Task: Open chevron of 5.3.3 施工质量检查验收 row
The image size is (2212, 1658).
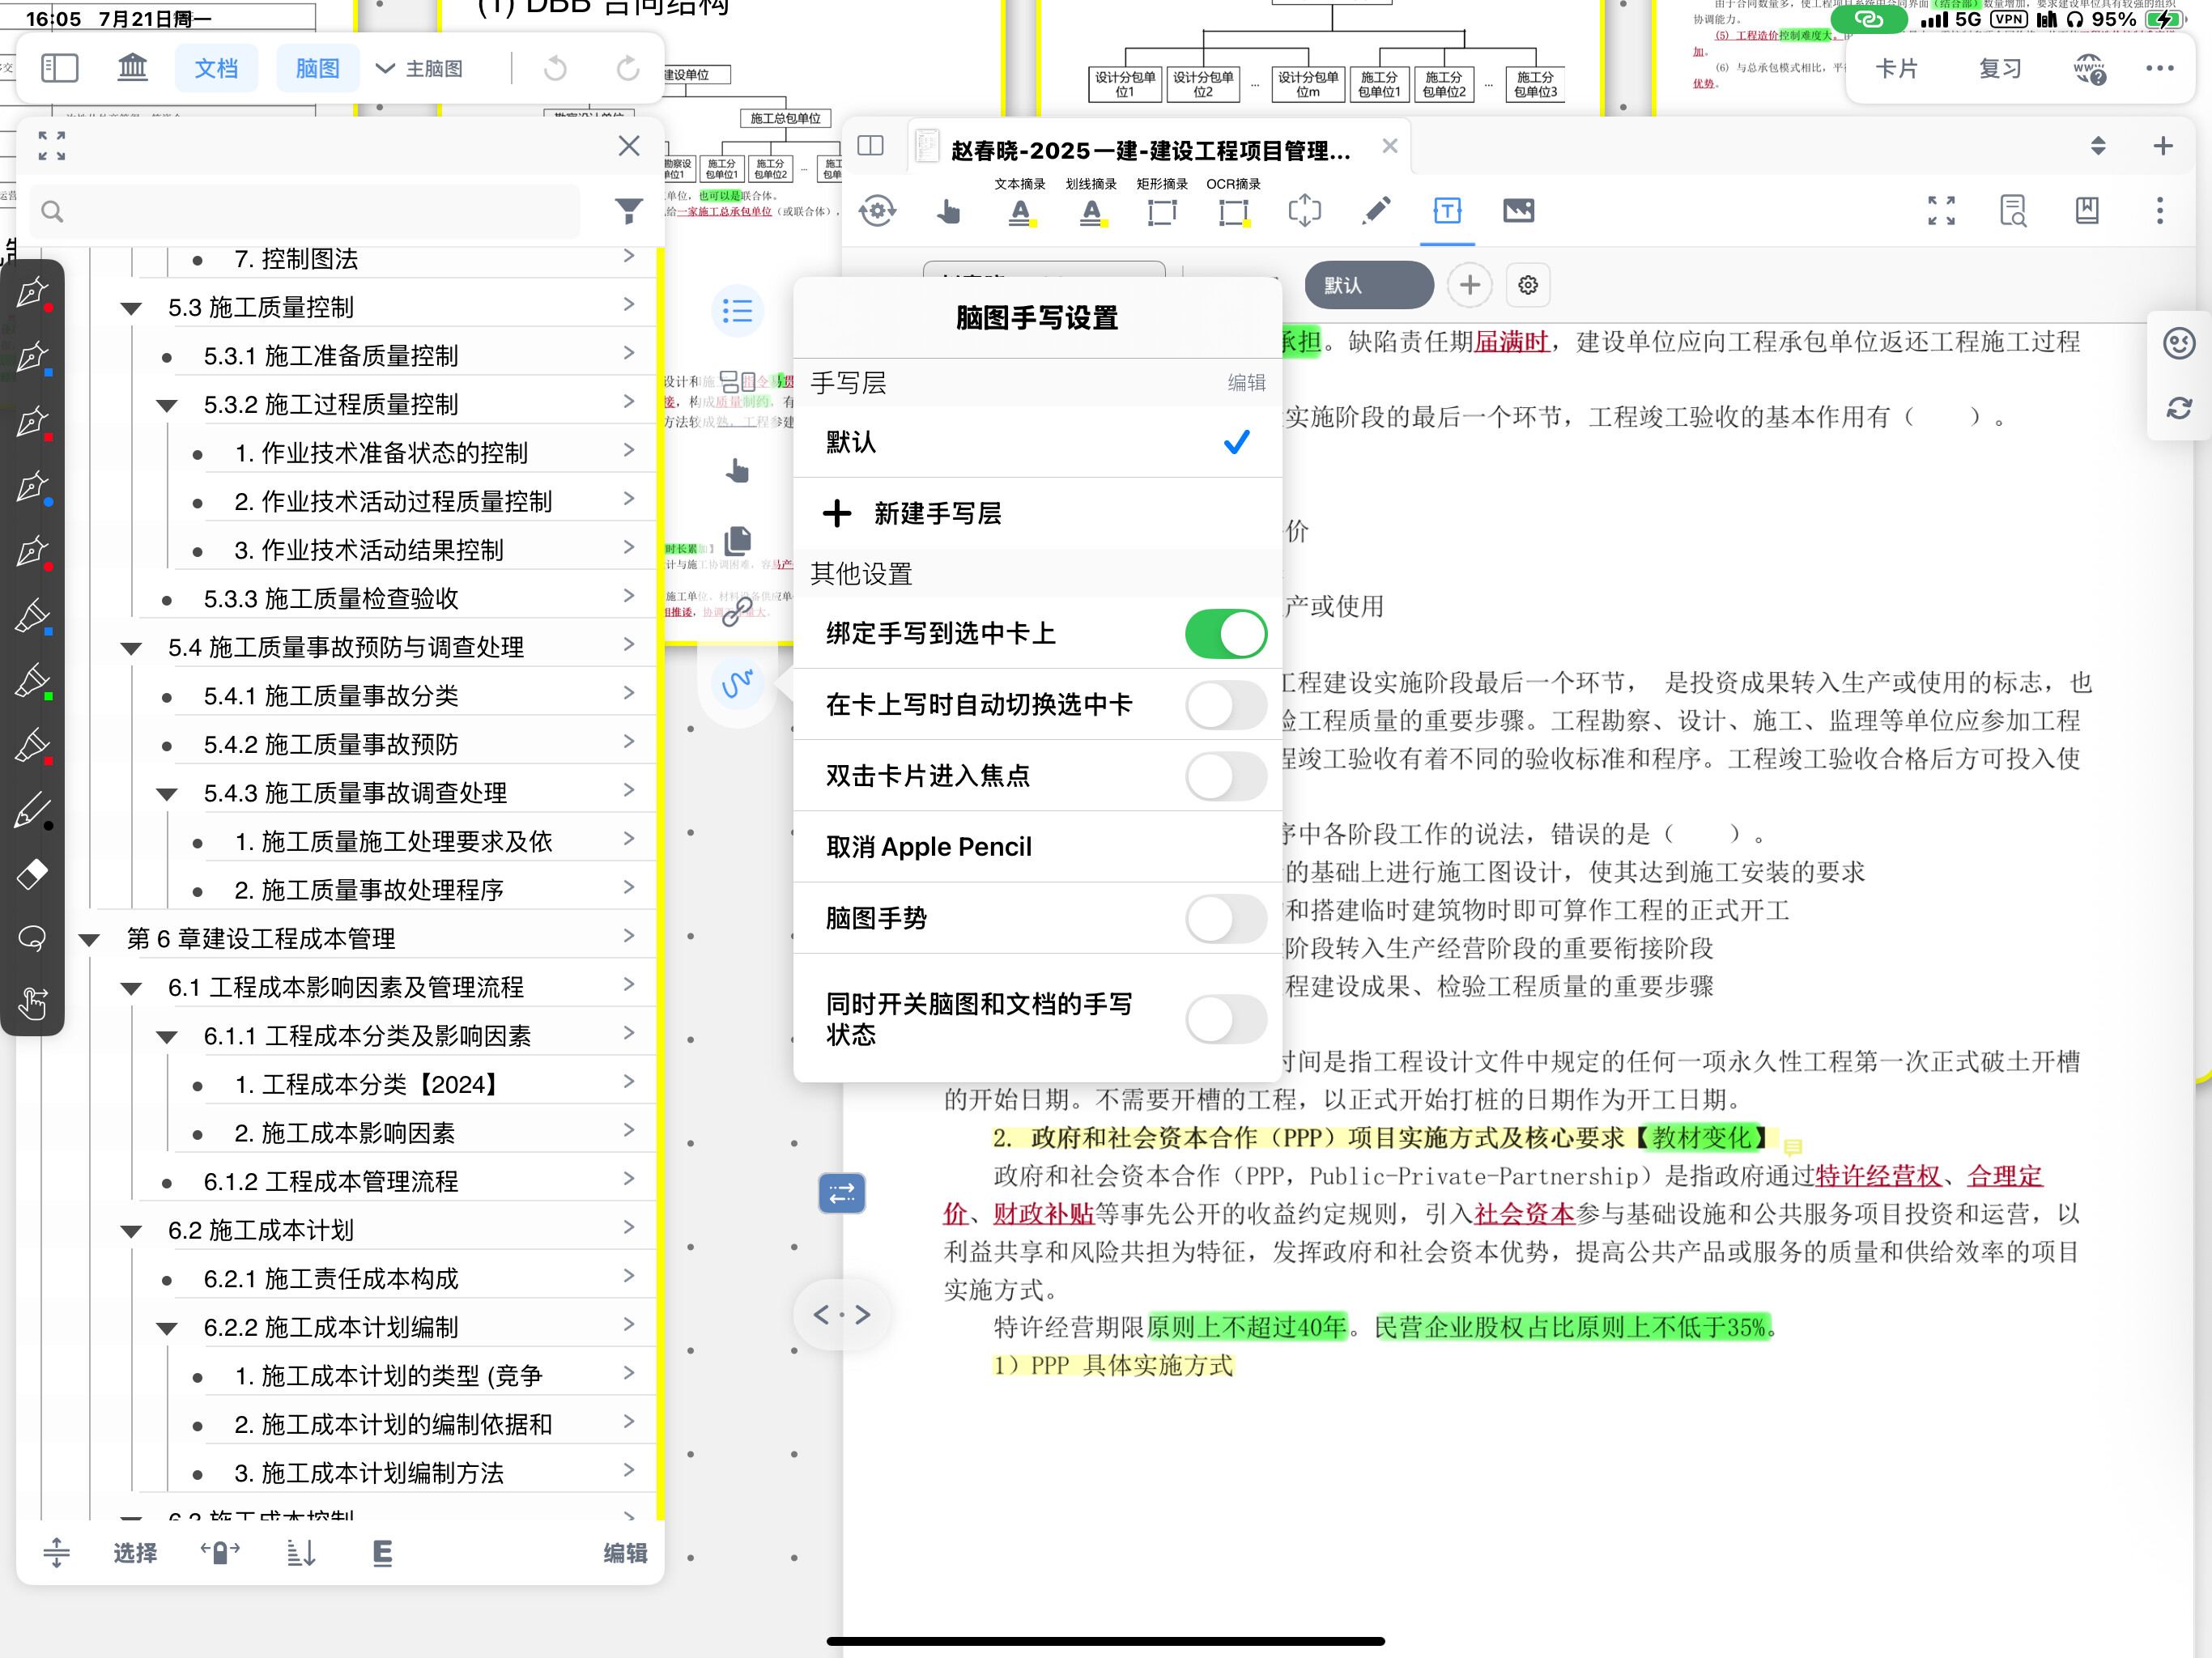Action: click(629, 596)
